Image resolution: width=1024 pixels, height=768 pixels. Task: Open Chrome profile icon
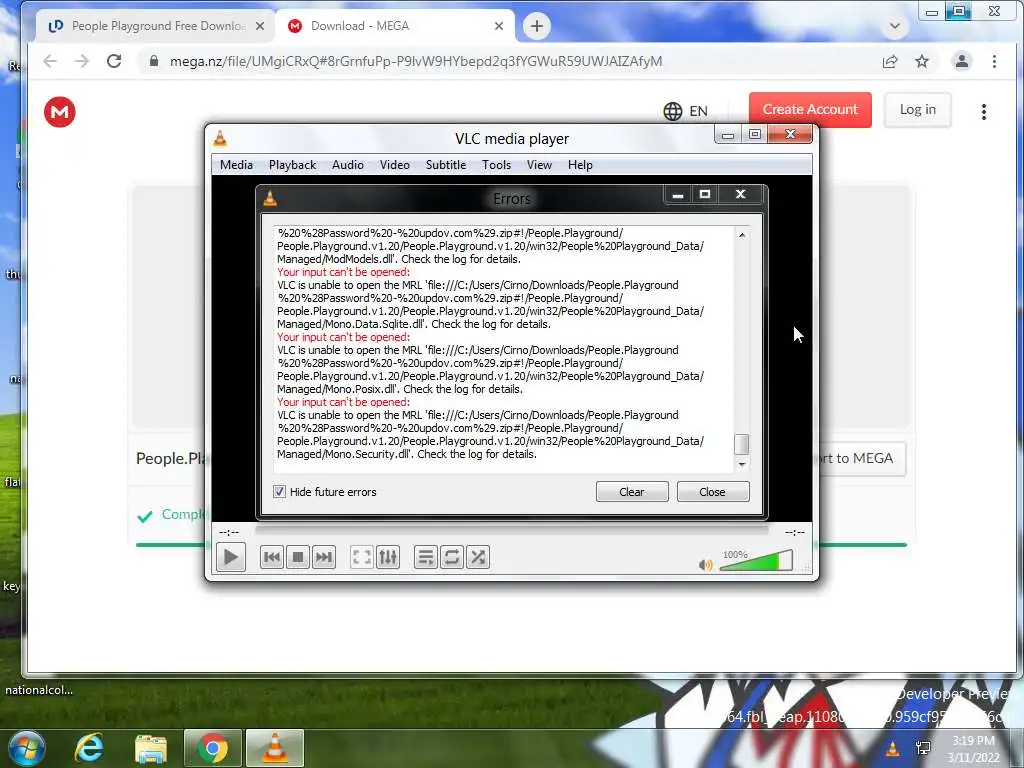click(962, 61)
